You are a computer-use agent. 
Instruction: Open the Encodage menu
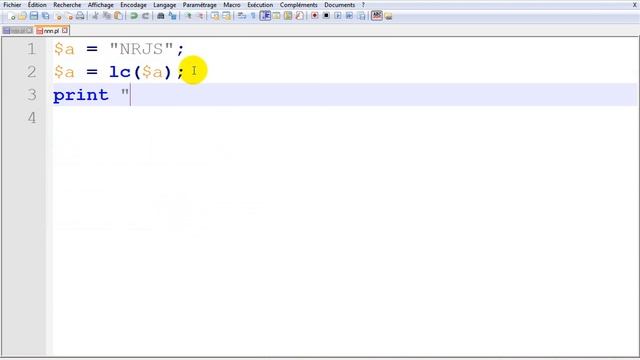[133, 5]
